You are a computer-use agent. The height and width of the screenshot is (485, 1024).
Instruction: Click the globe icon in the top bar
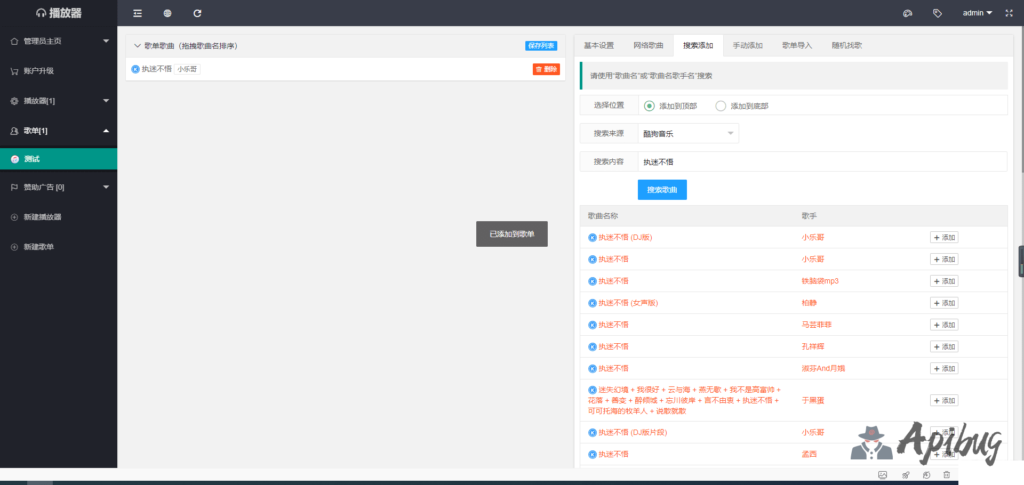(x=167, y=13)
